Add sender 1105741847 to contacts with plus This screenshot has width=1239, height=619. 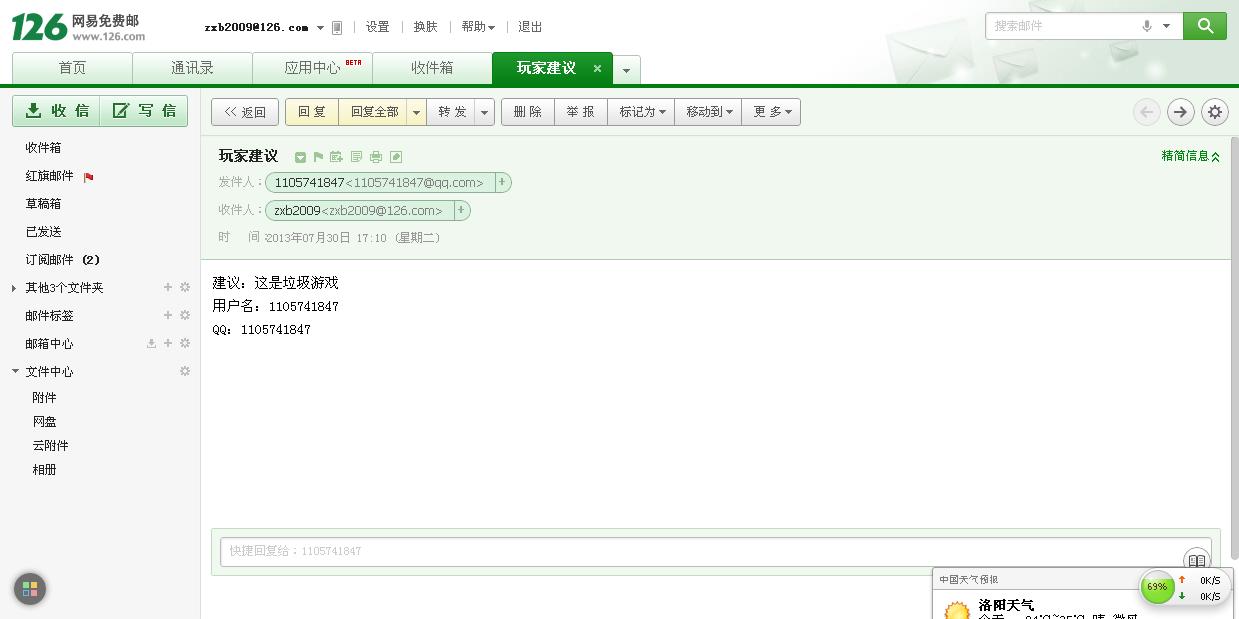(502, 182)
